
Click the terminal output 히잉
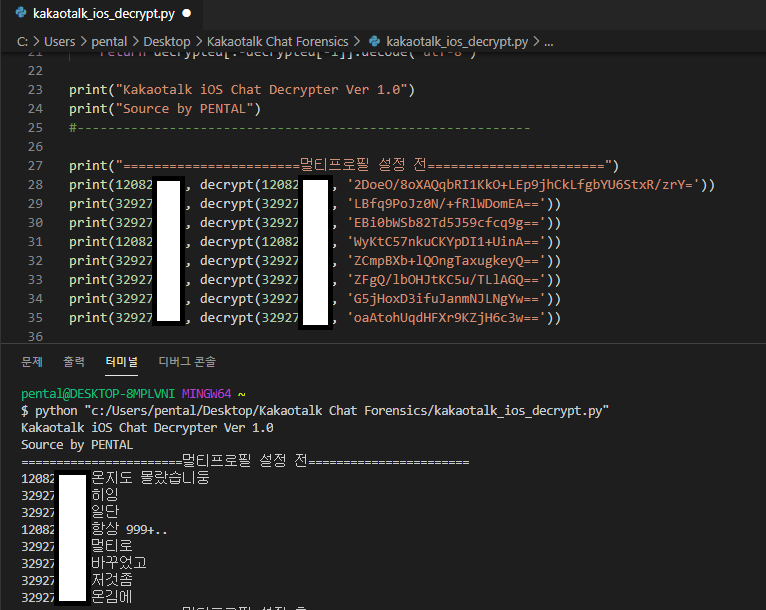[105, 495]
